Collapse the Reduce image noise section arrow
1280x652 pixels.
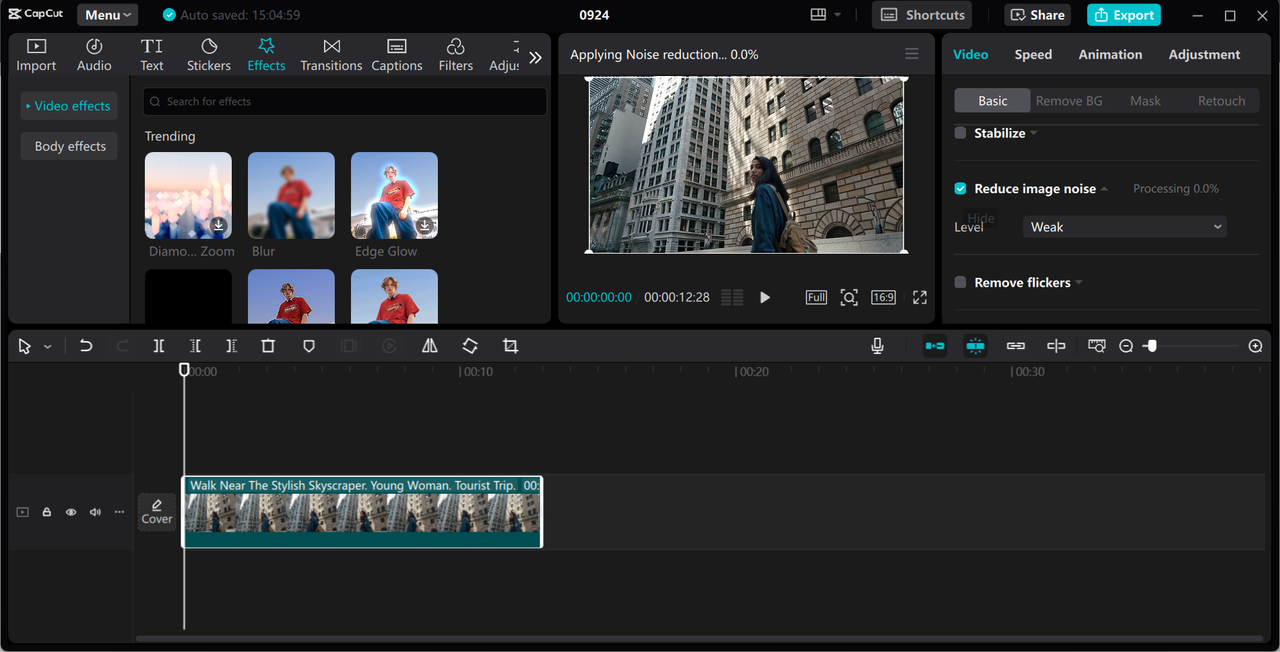1104,189
